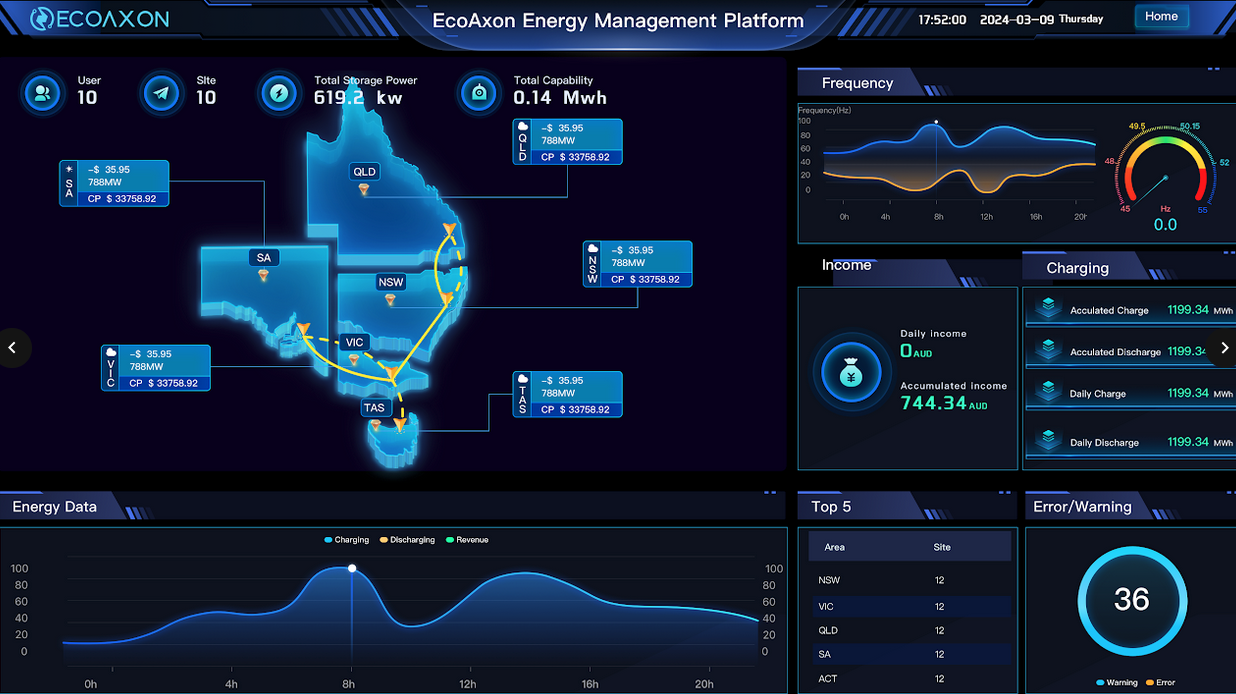Select the VIC row in Top 5 table
Screen dimensions: 1236x694
click(910, 606)
